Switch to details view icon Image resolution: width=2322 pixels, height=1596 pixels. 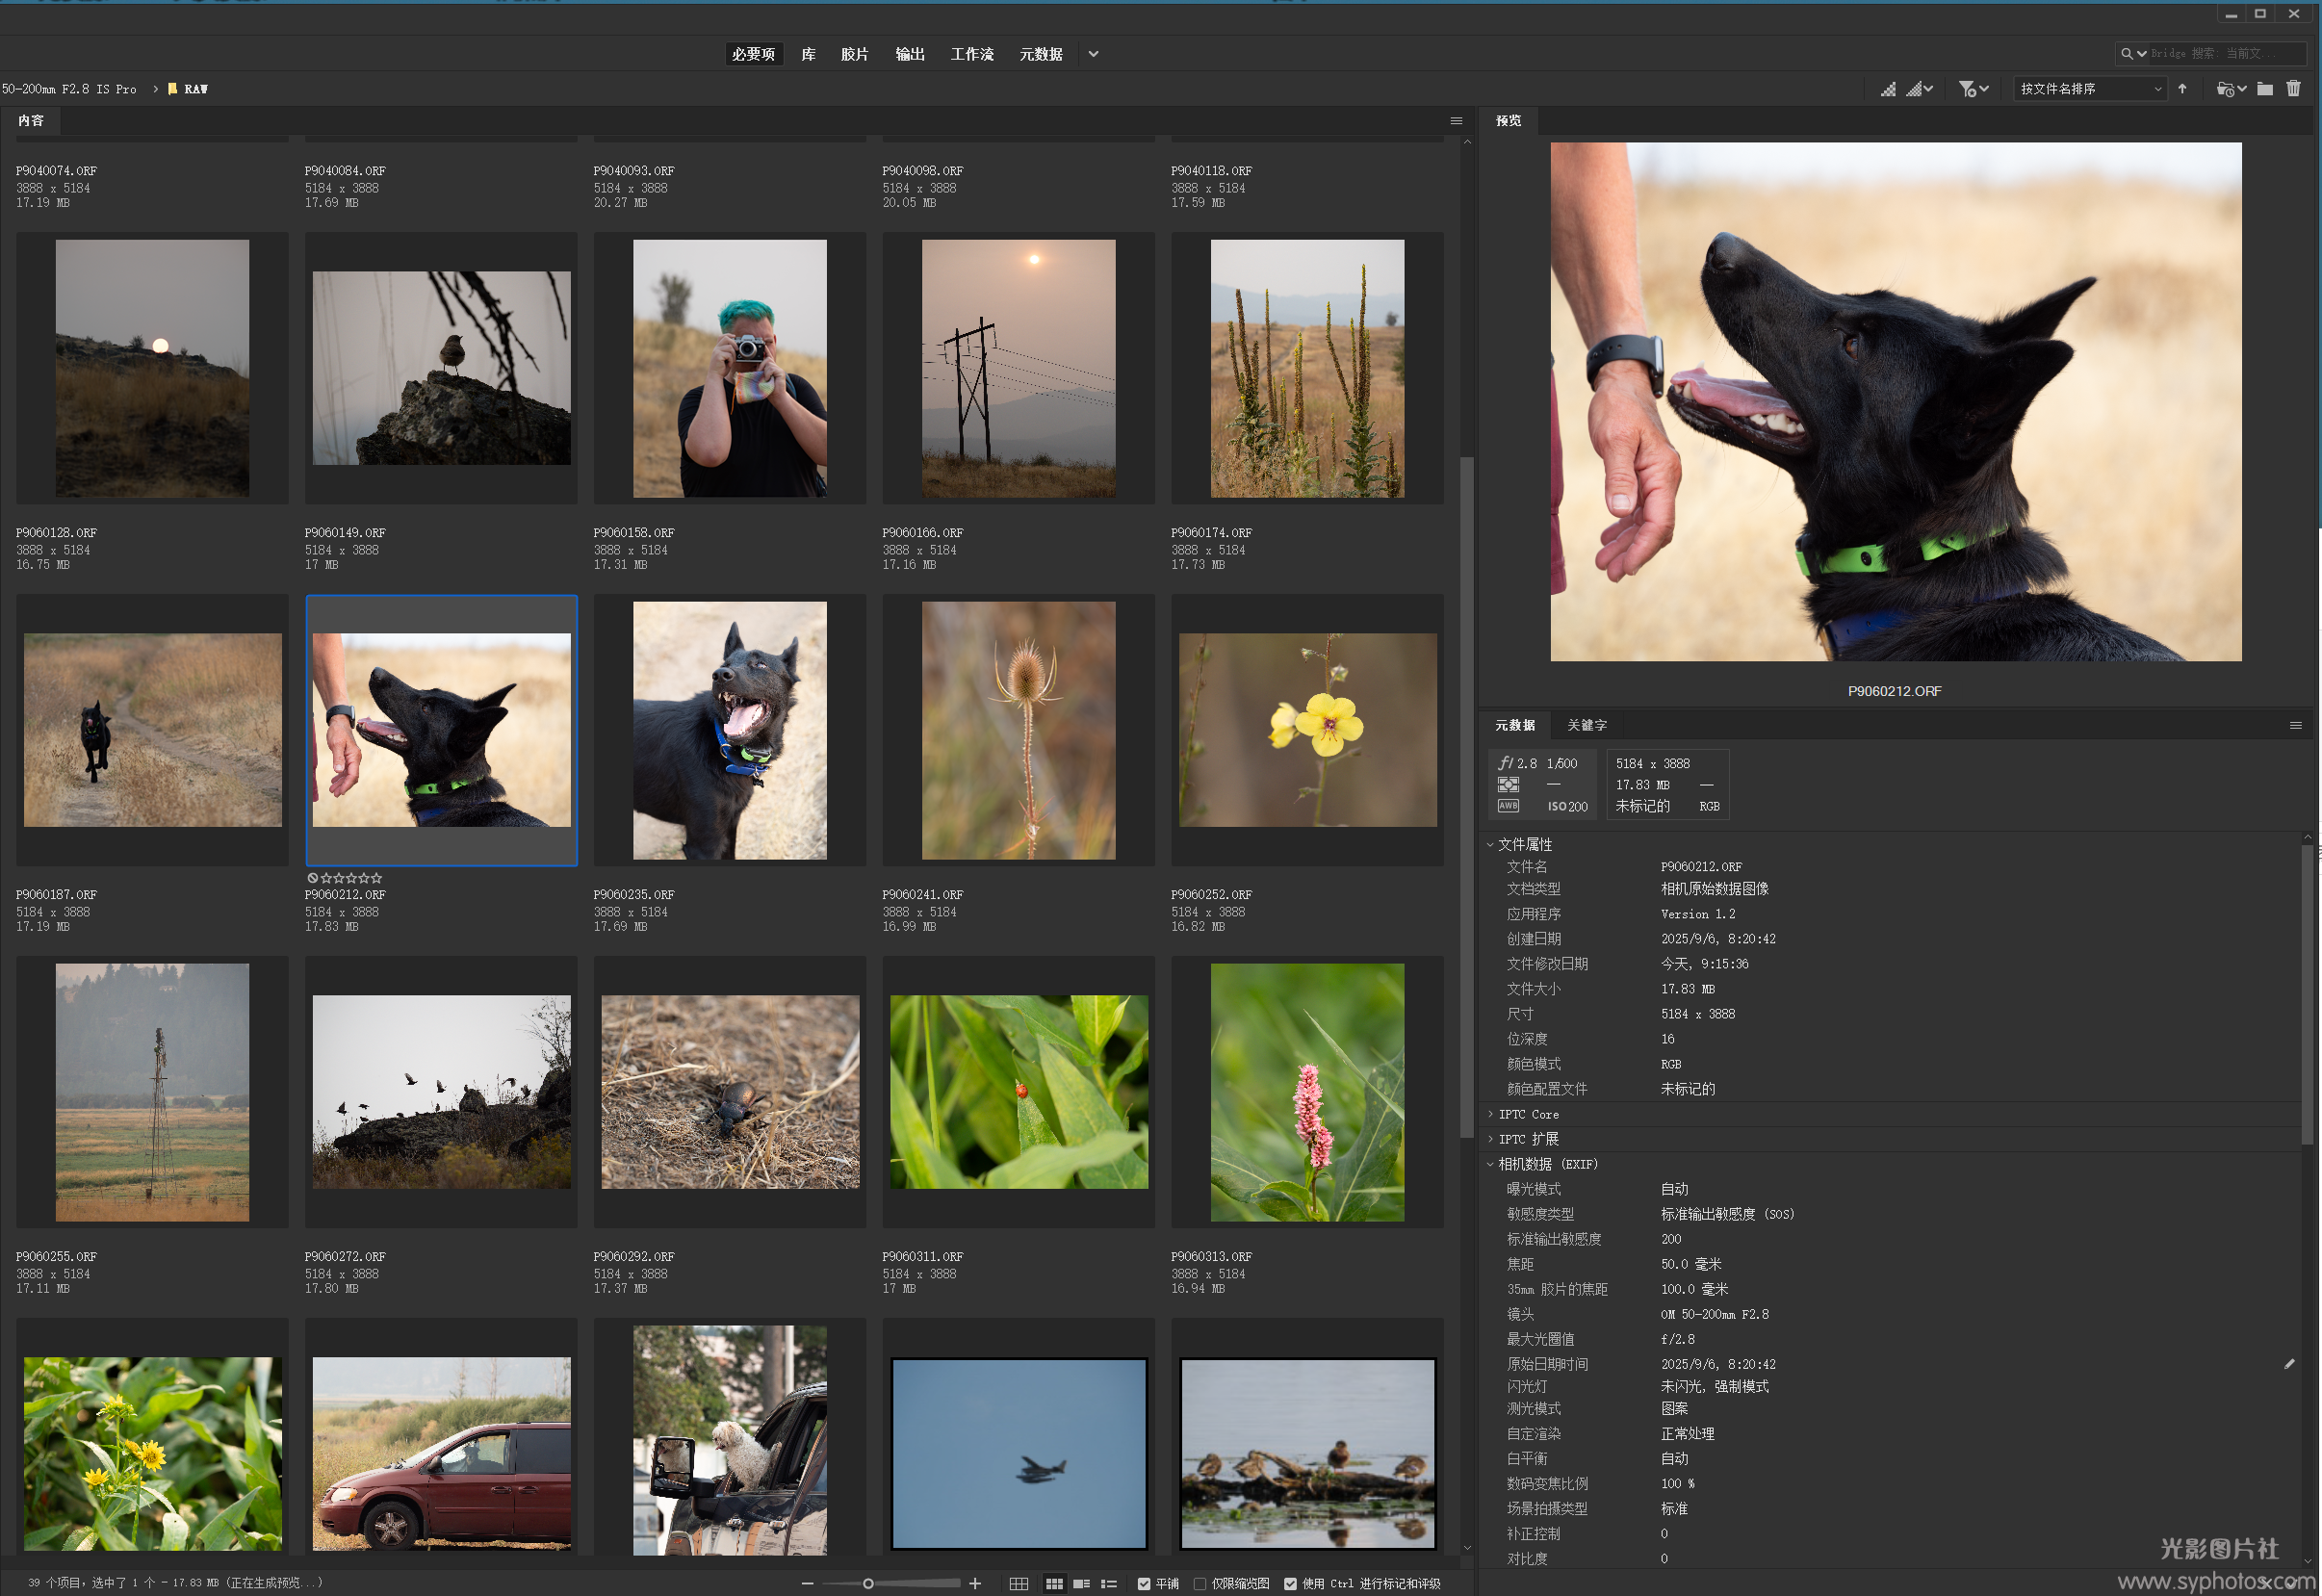pos(1081,1583)
